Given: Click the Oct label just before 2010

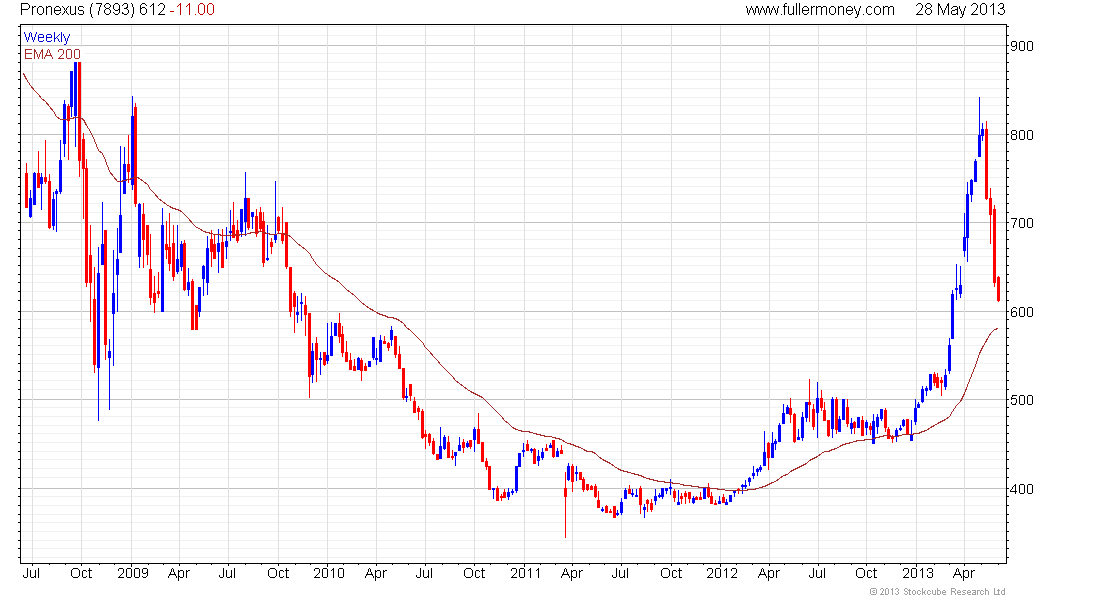Looking at the screenshot, I should [x=278, y=573].
